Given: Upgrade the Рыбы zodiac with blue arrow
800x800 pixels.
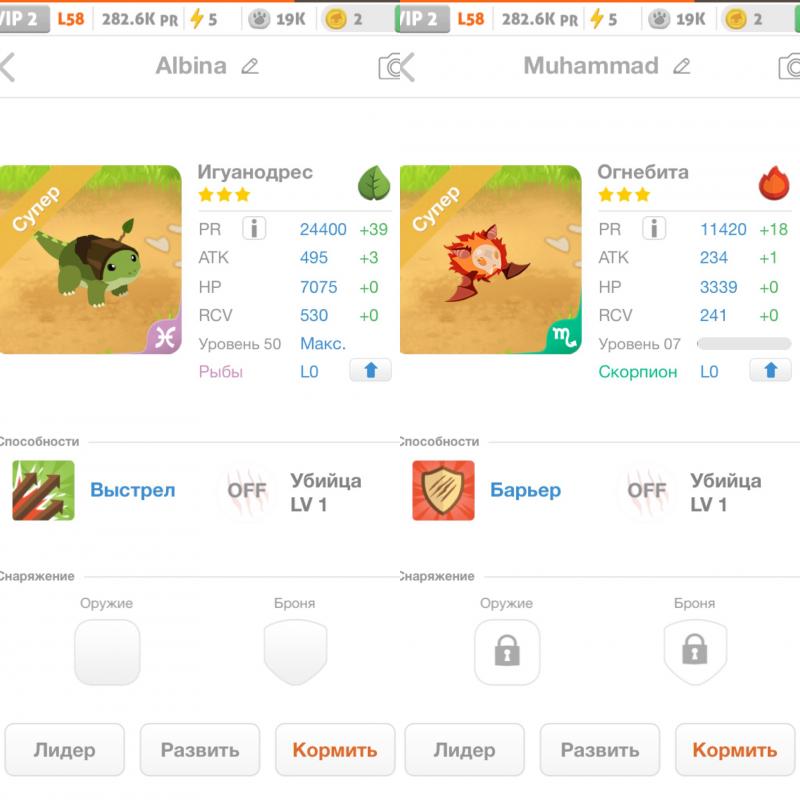Looking at the screenshot, I should click(x=370, y=370).
